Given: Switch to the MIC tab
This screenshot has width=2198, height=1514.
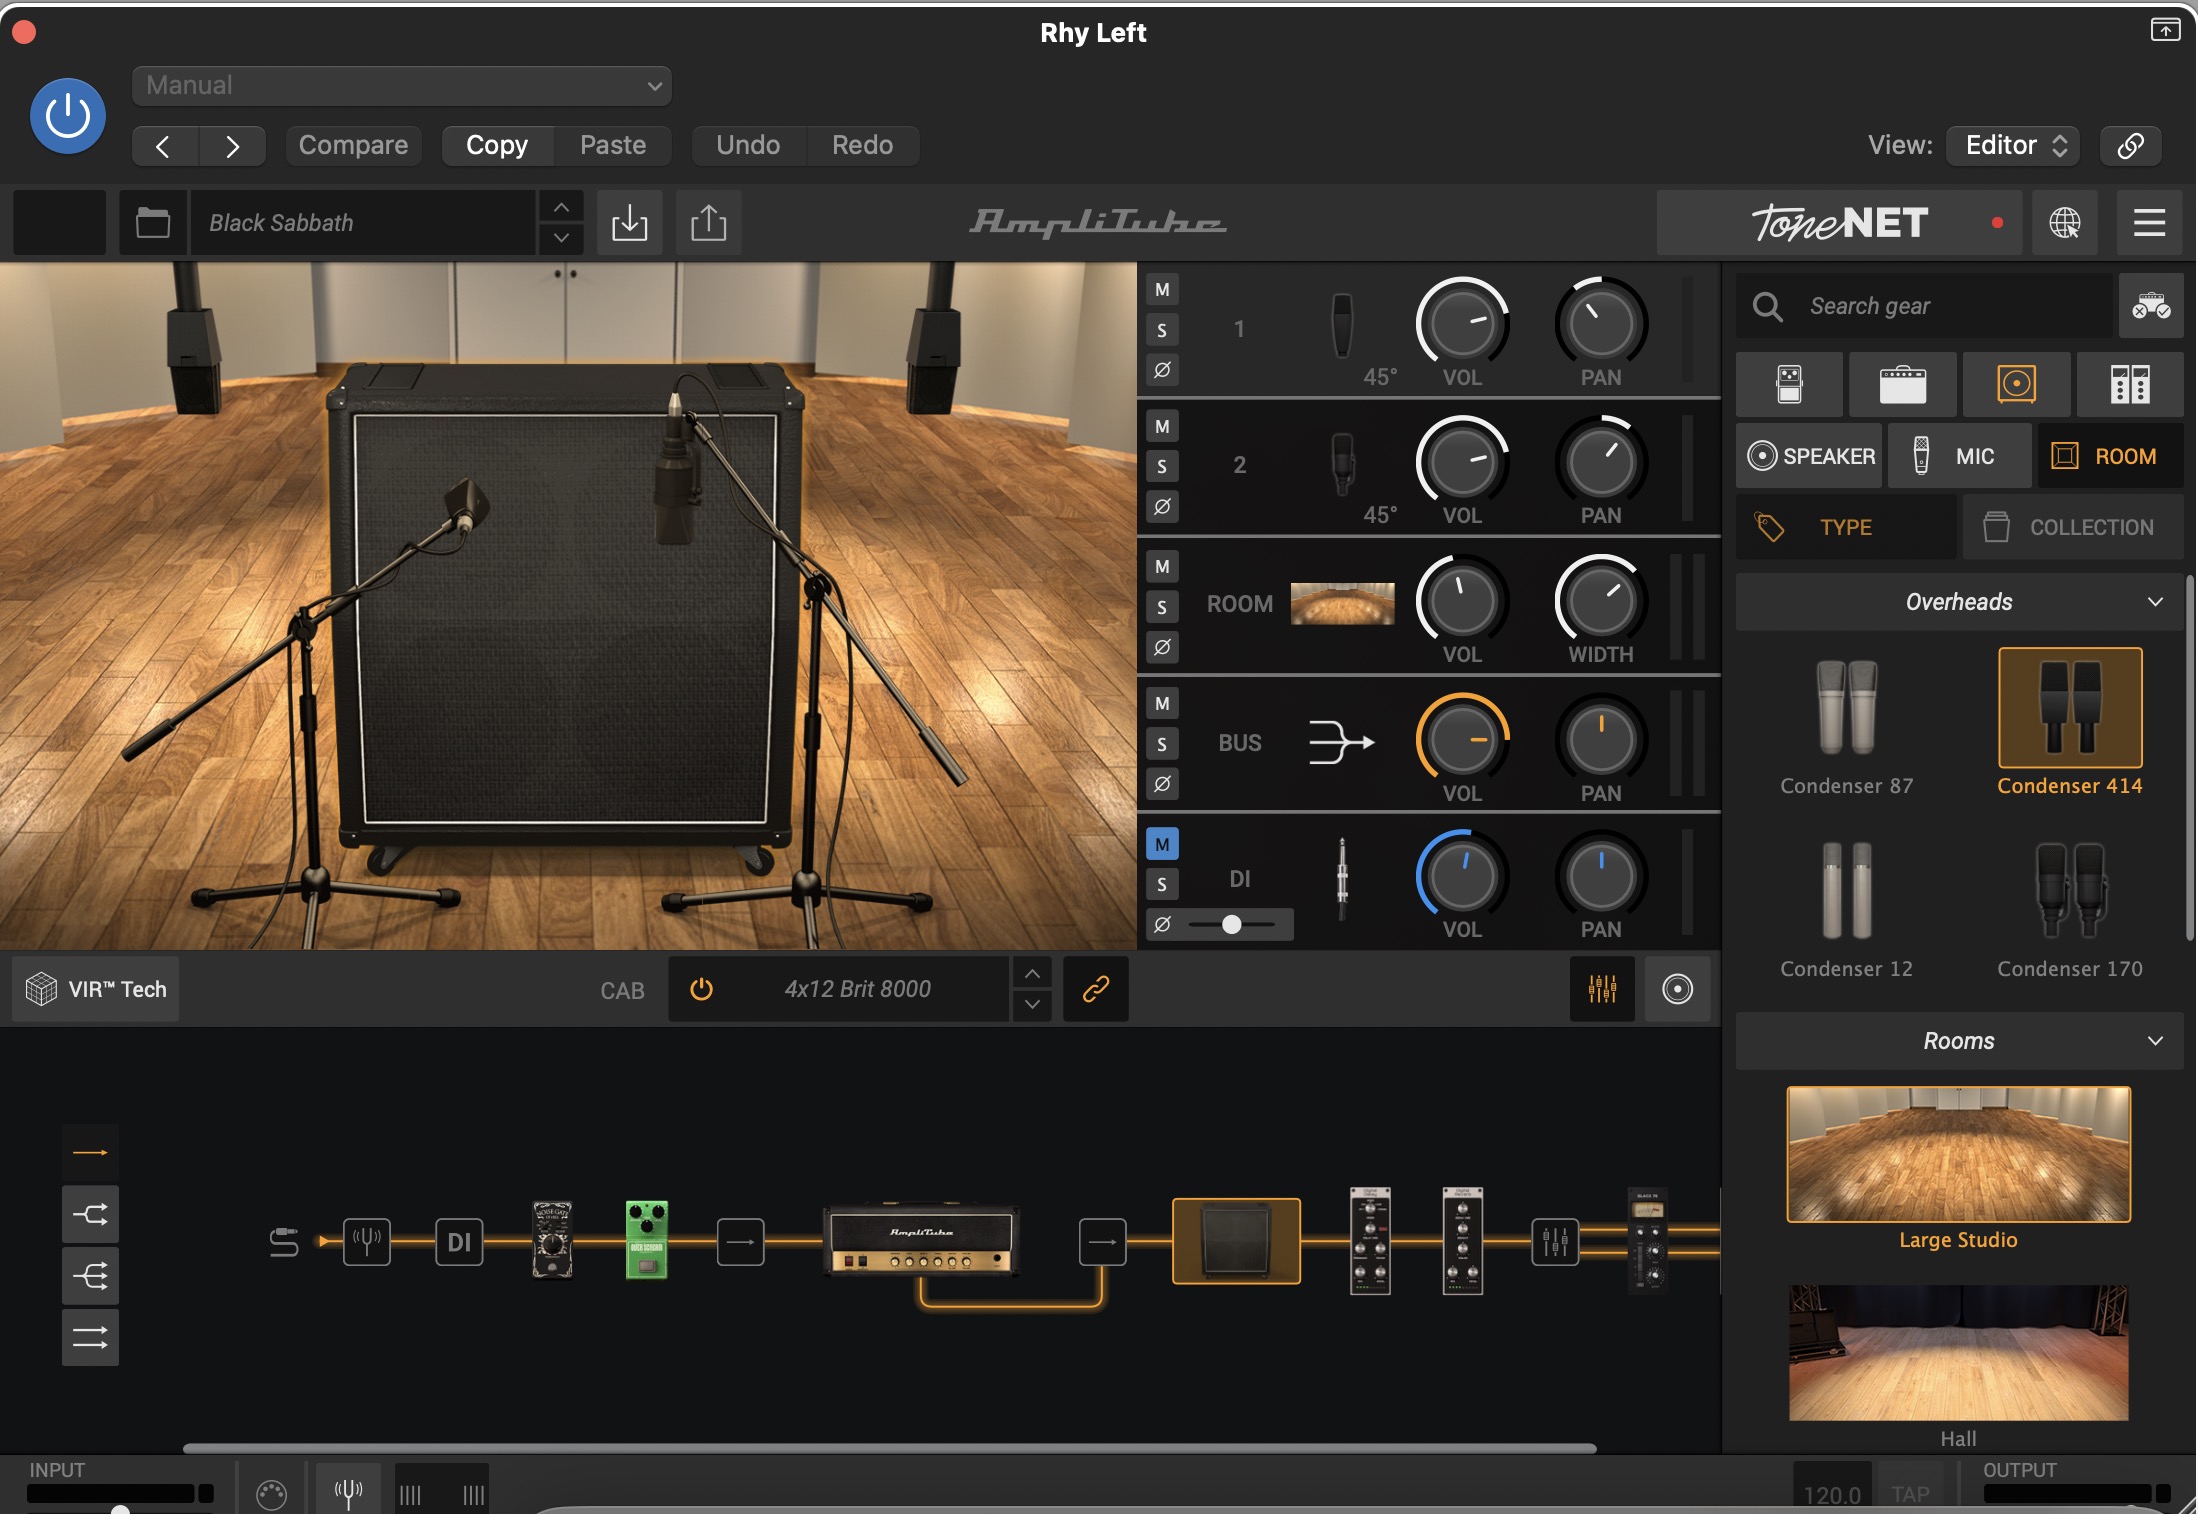Looking at the screenshot, I should pyautogui.click(x=1959, y=457).
